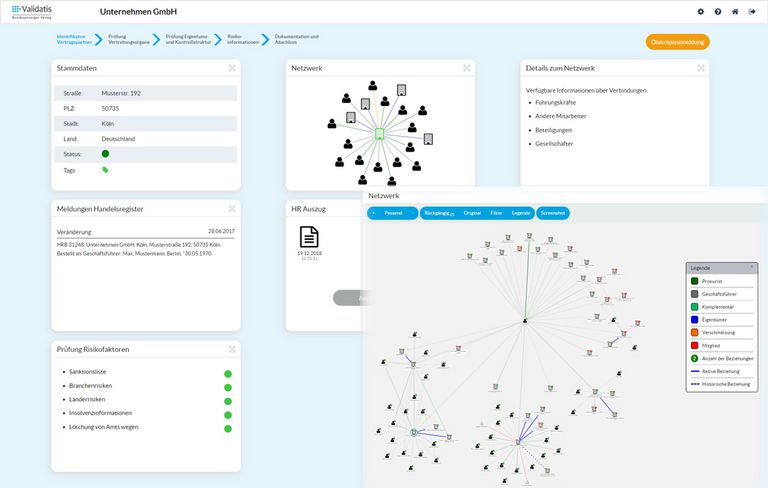
Task: Open the help question mark icon
Action: click(718, 12)
